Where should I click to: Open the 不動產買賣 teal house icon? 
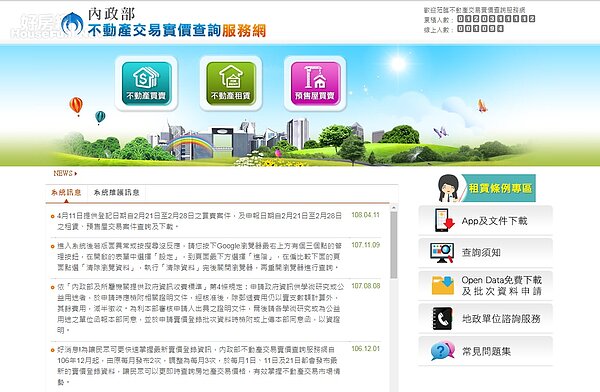point(146,83)
